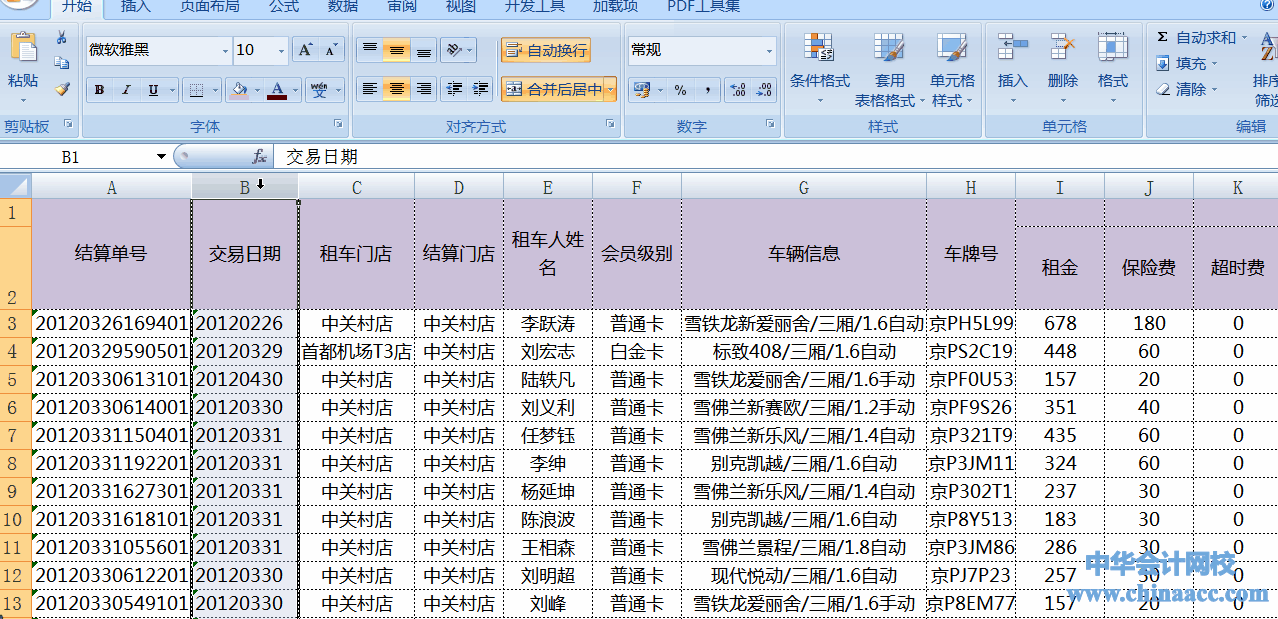Cut selection with the scissors icon
Image resolution: width=1278 pixels, height=619 pixels.
tap(62, 38)
